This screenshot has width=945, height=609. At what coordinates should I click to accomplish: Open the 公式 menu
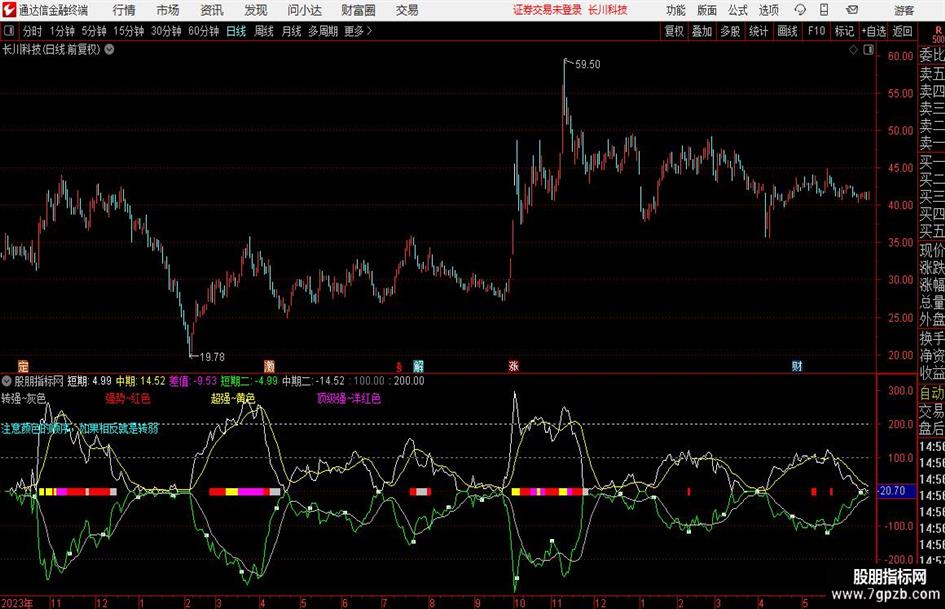pyautogui.click(x=738, y=10)
